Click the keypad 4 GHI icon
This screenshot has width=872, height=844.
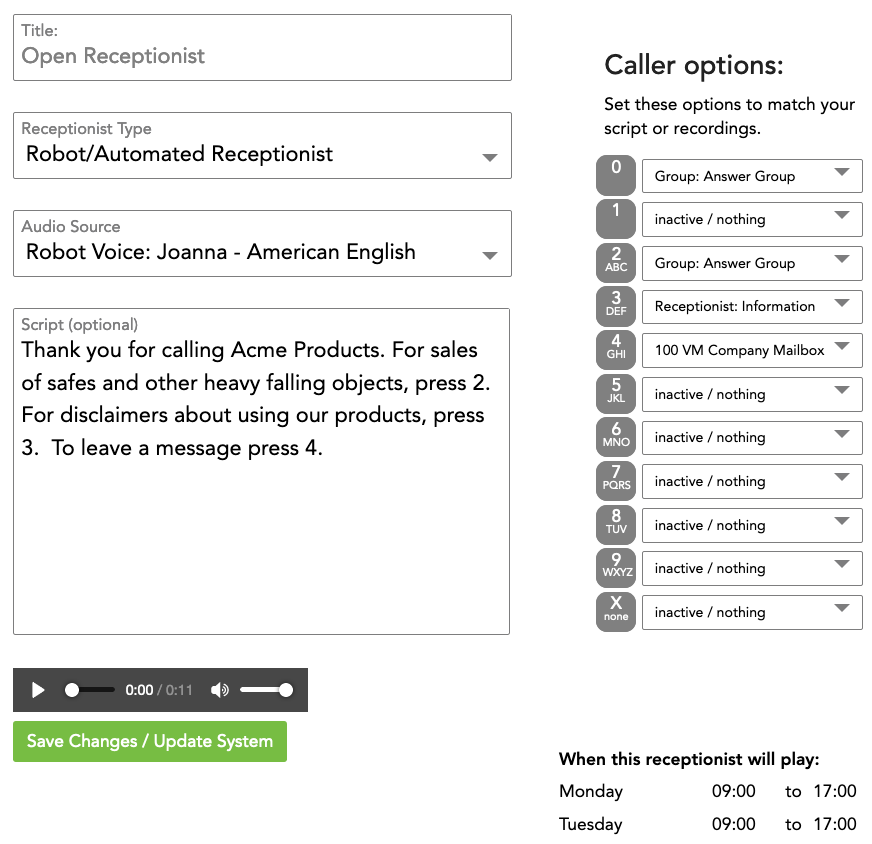[616, 350]
